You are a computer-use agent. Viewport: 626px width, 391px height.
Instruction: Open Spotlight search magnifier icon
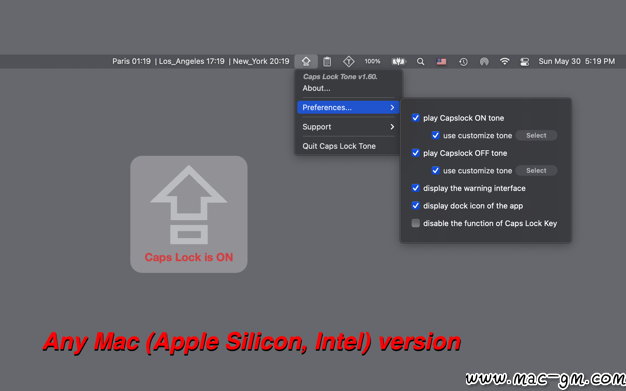(420, 62)
